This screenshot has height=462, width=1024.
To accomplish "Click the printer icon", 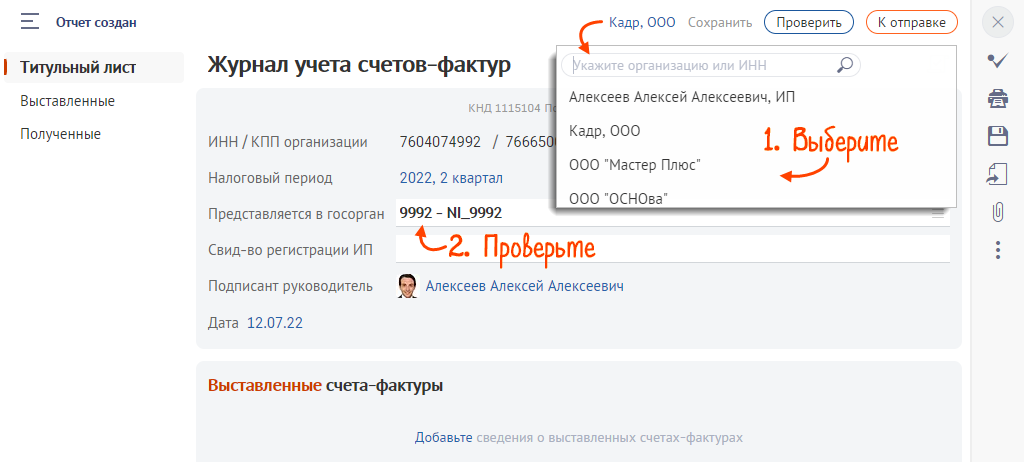I will click(x=996, y=98).
